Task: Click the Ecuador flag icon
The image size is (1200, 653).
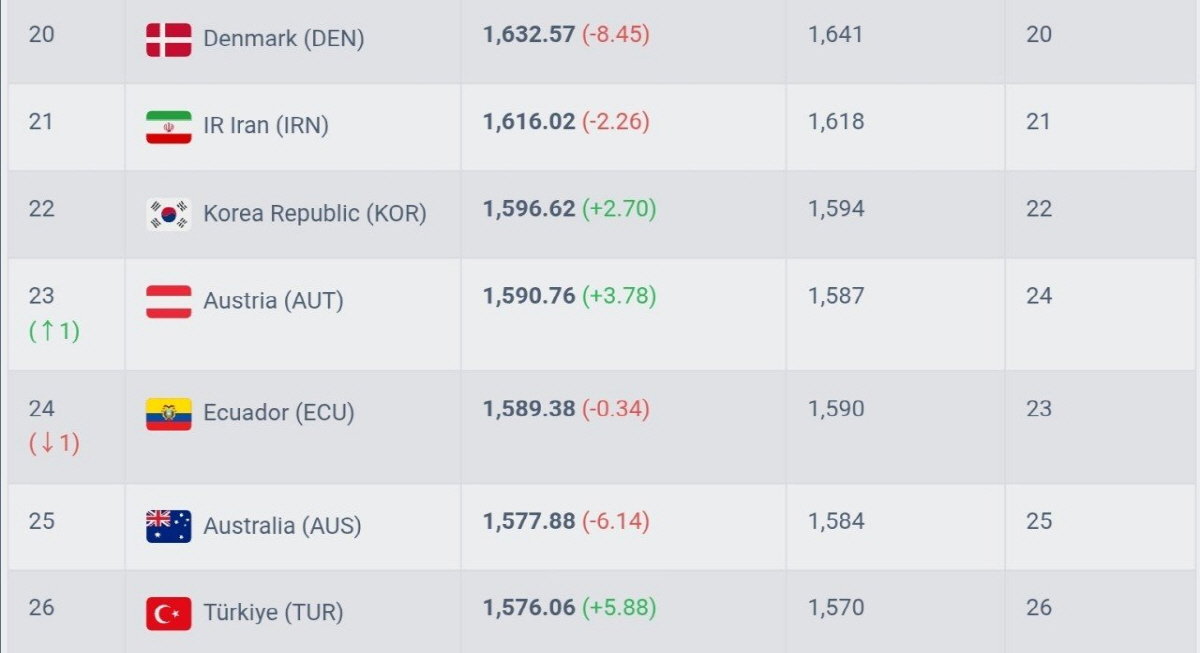Action: tap(168, 414)
